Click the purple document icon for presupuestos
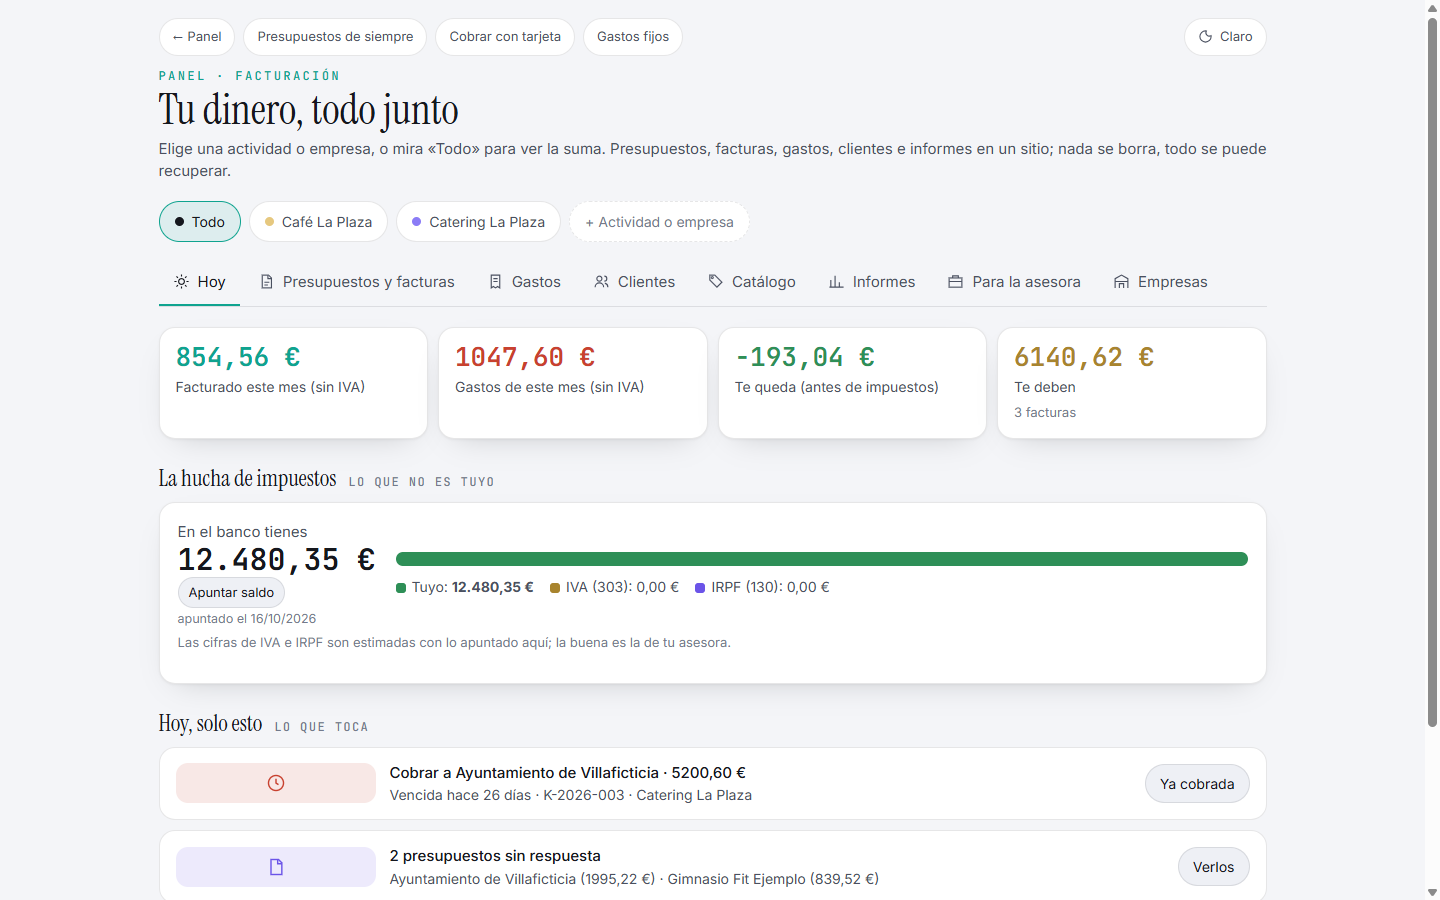1440x900 pixels. point(276,867)
